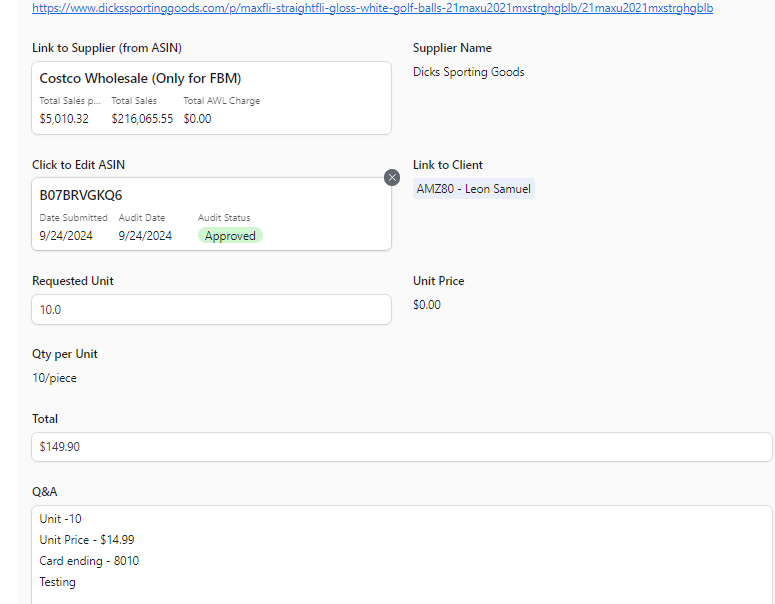
Task: Select the 'Testing' line in Q&A
Action: click(x=57, y=582)
